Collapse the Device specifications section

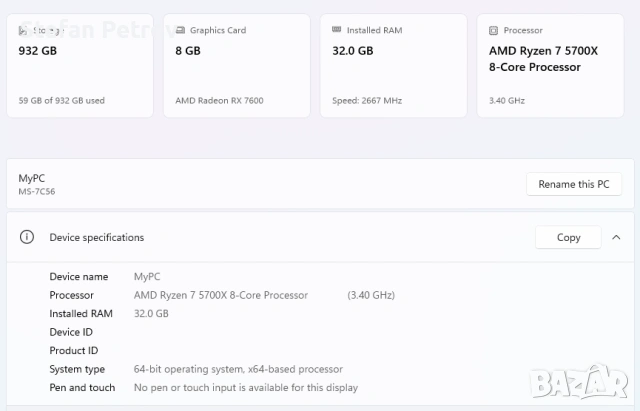click(x=616, y=237)
